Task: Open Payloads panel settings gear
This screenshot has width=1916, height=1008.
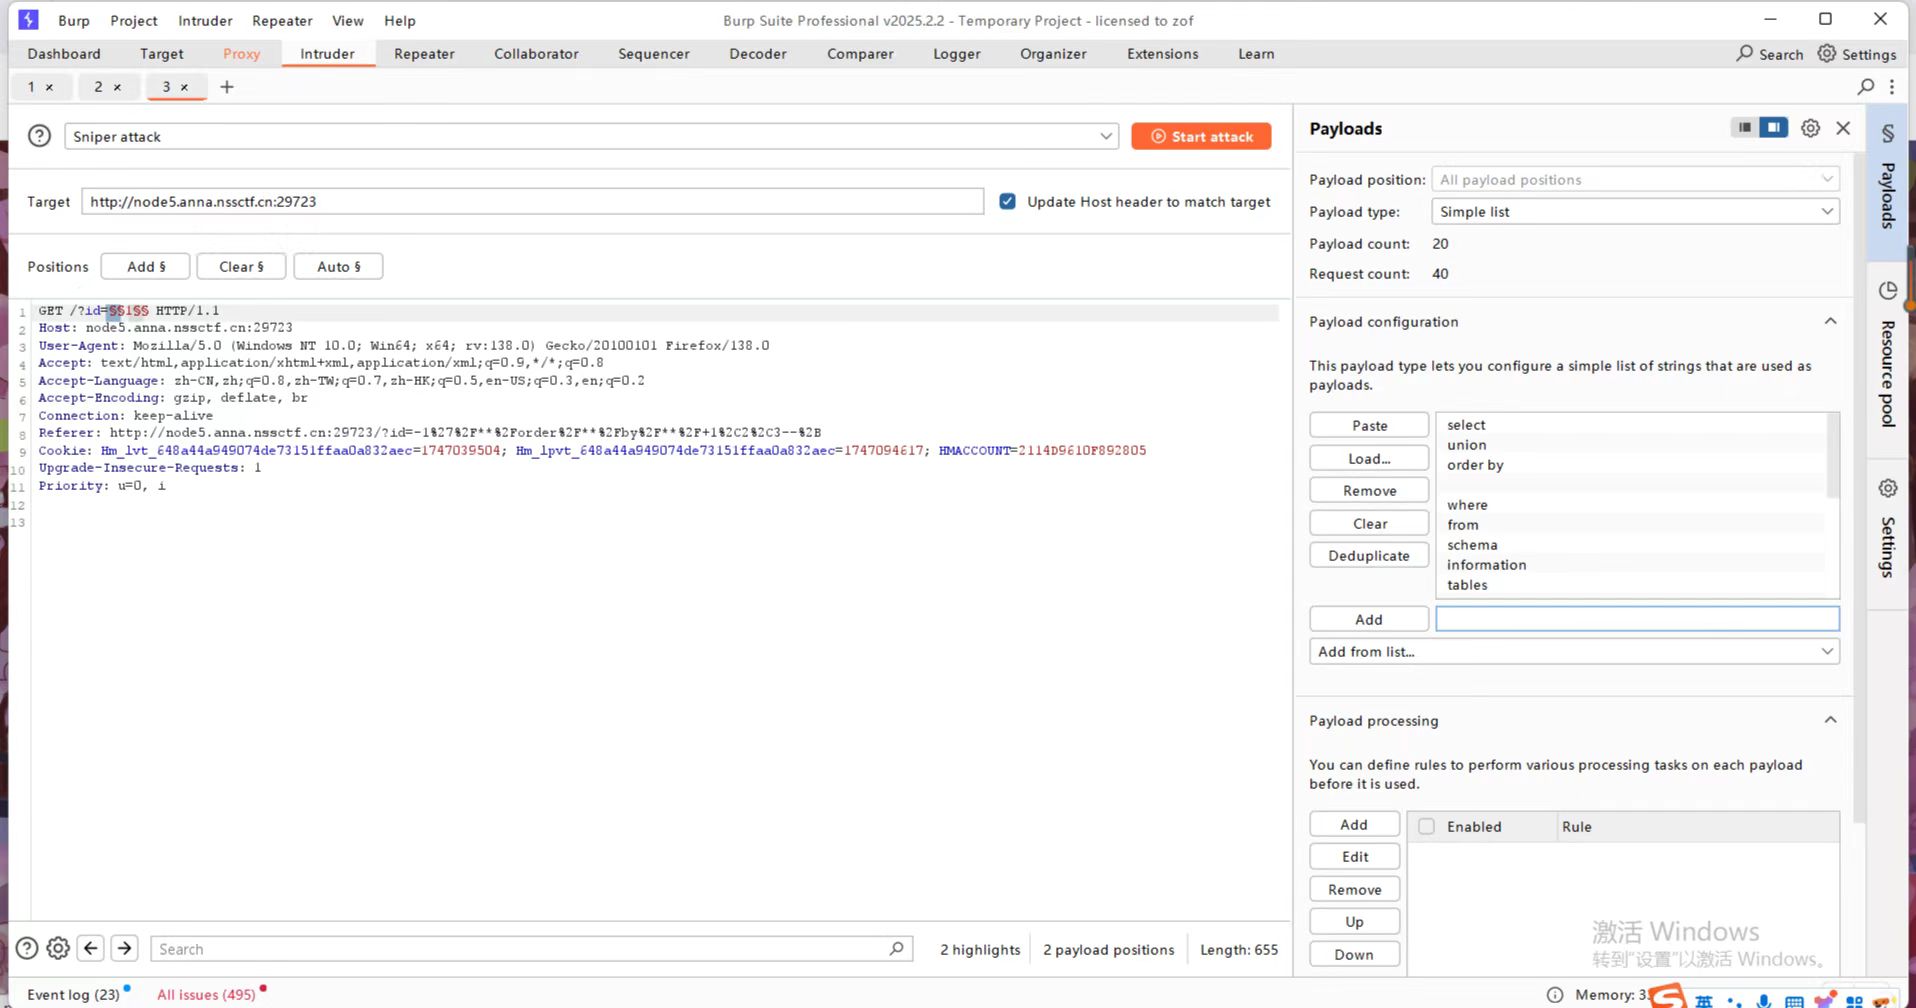Action: click(x=1810, y=128)
